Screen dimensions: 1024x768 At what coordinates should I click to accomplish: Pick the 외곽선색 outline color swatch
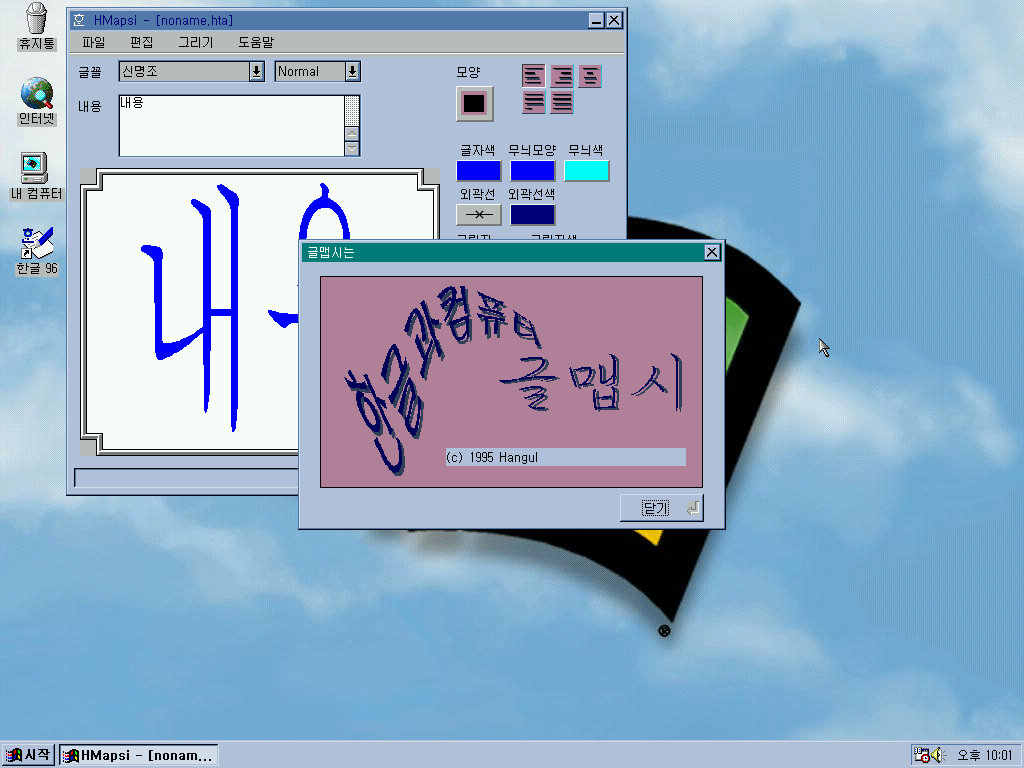tap(532, 214)
